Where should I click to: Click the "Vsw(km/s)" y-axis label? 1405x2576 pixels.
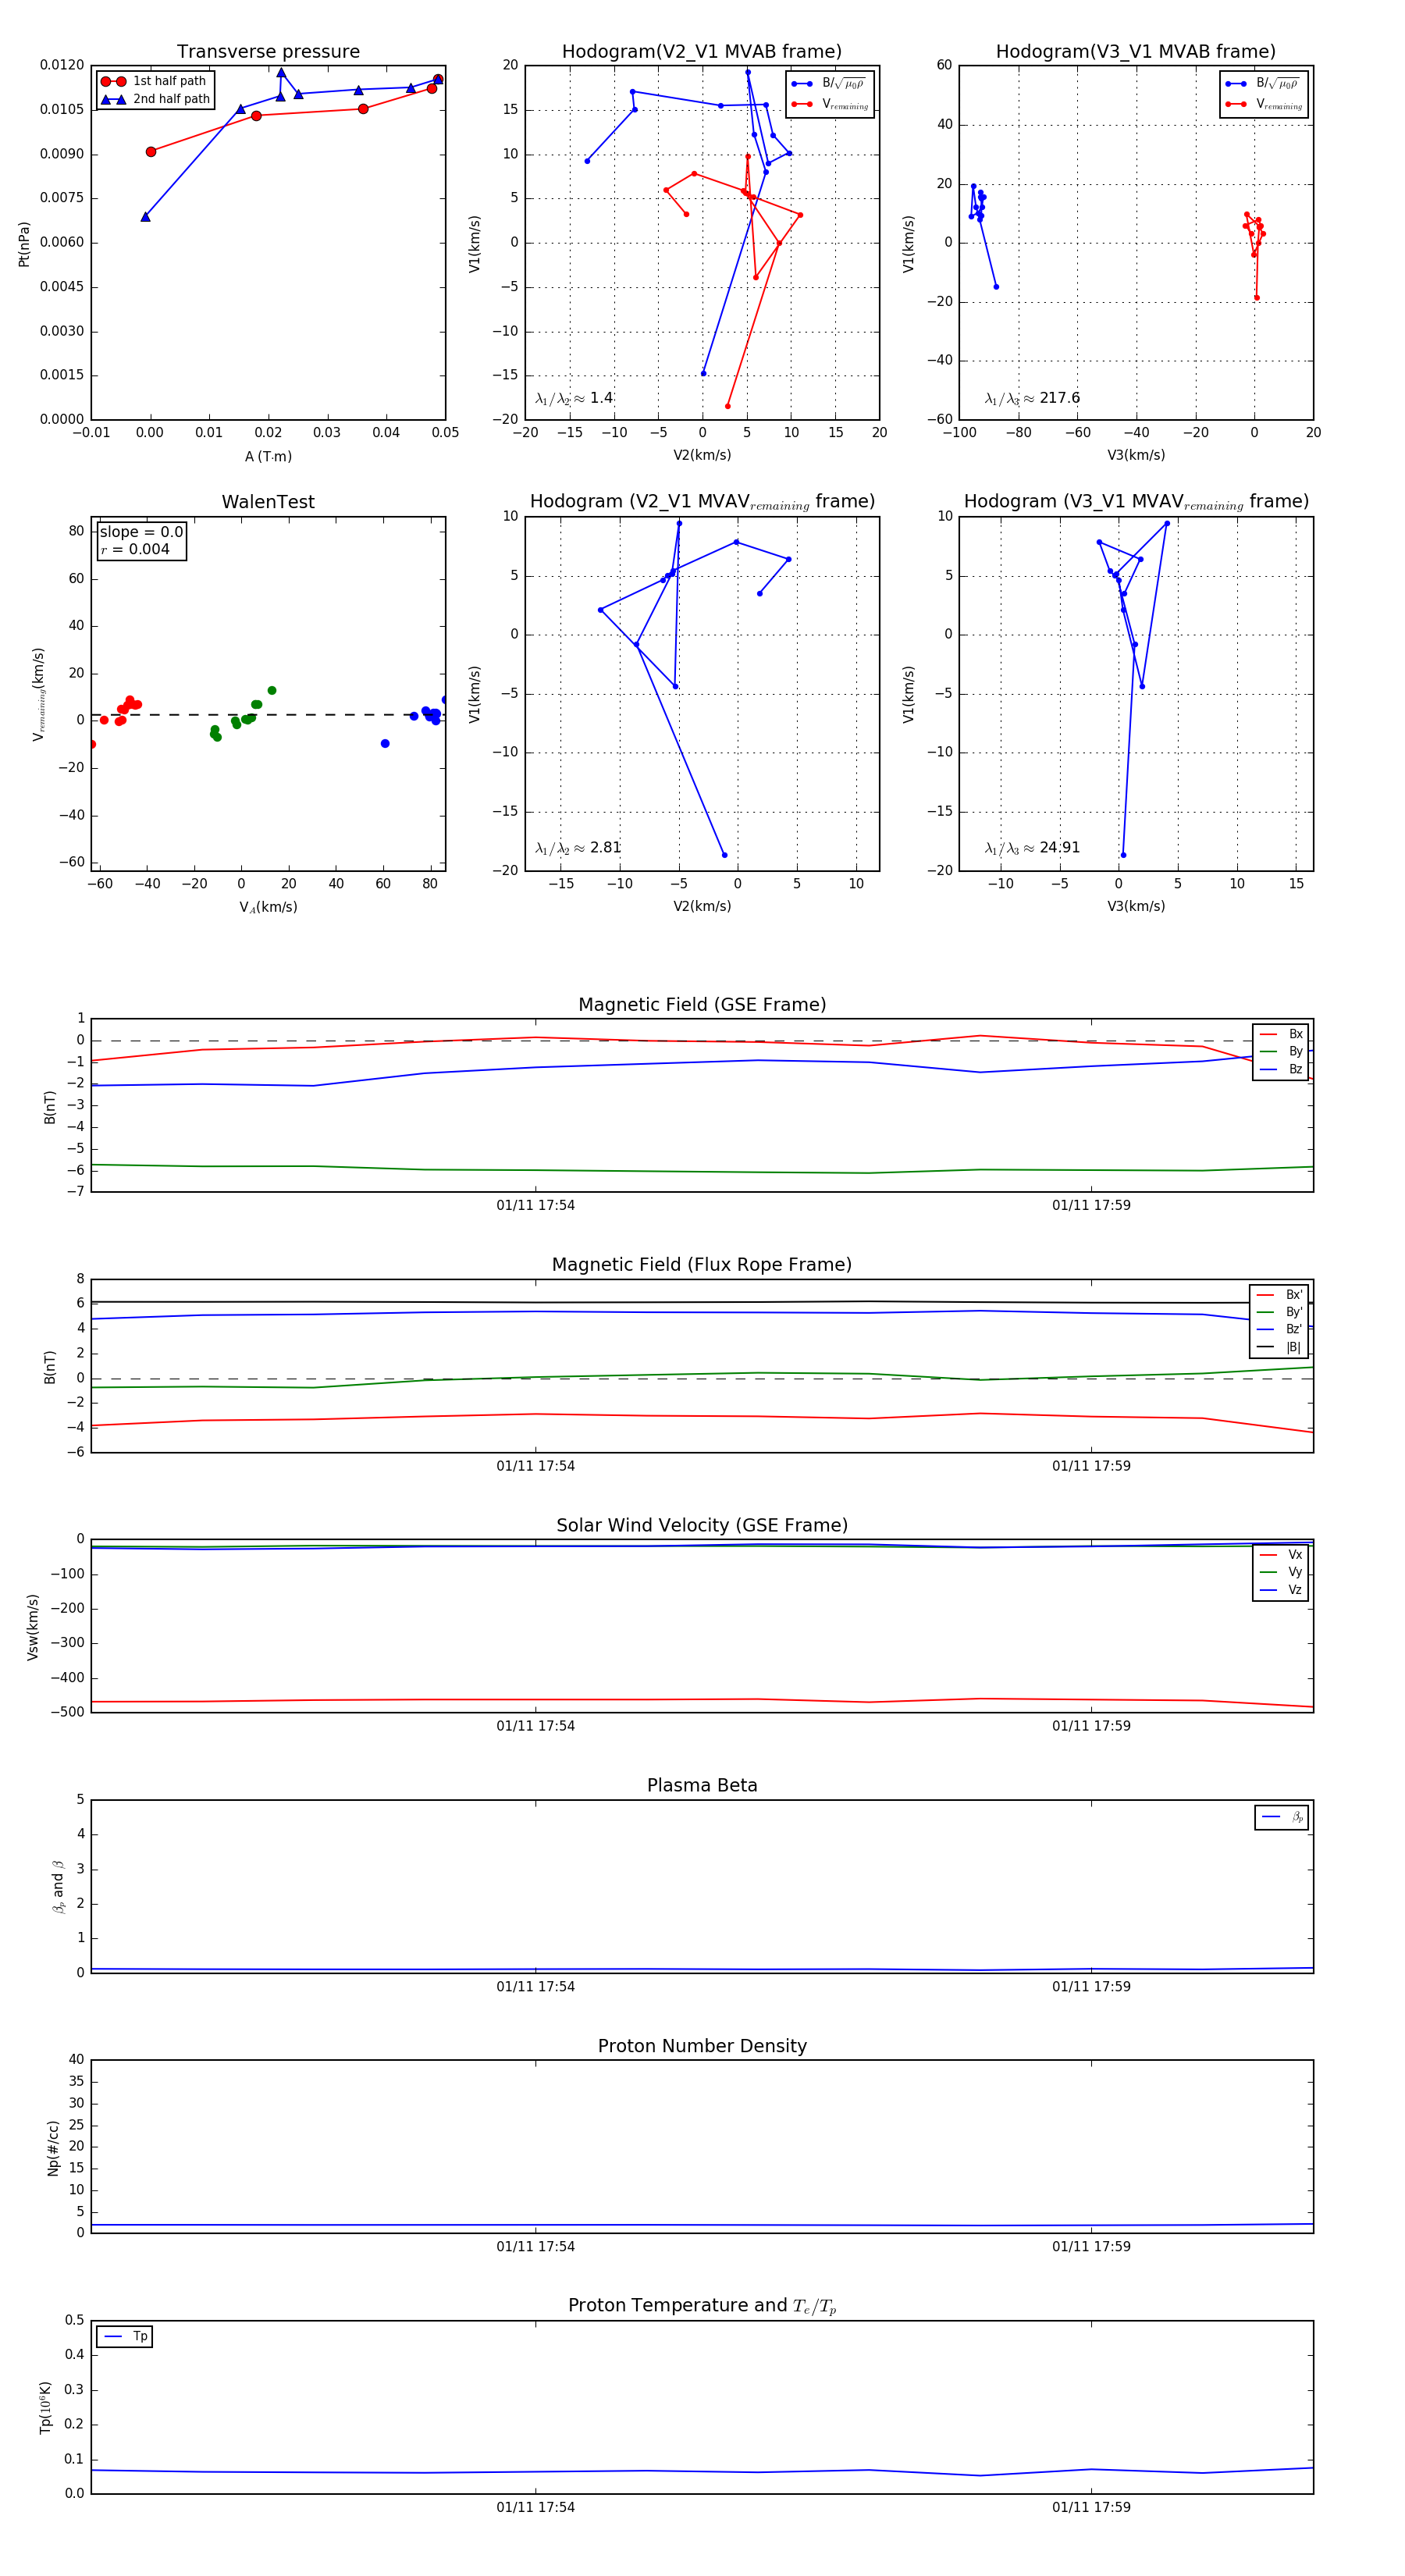pos(32,1627)
